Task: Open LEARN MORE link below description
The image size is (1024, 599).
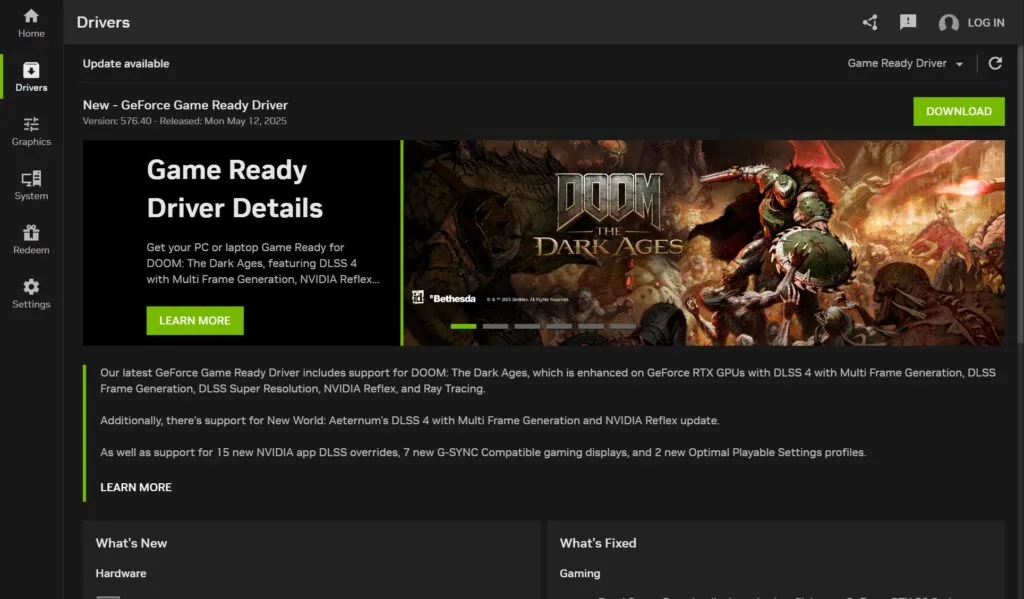Action: tap(136, 487)
